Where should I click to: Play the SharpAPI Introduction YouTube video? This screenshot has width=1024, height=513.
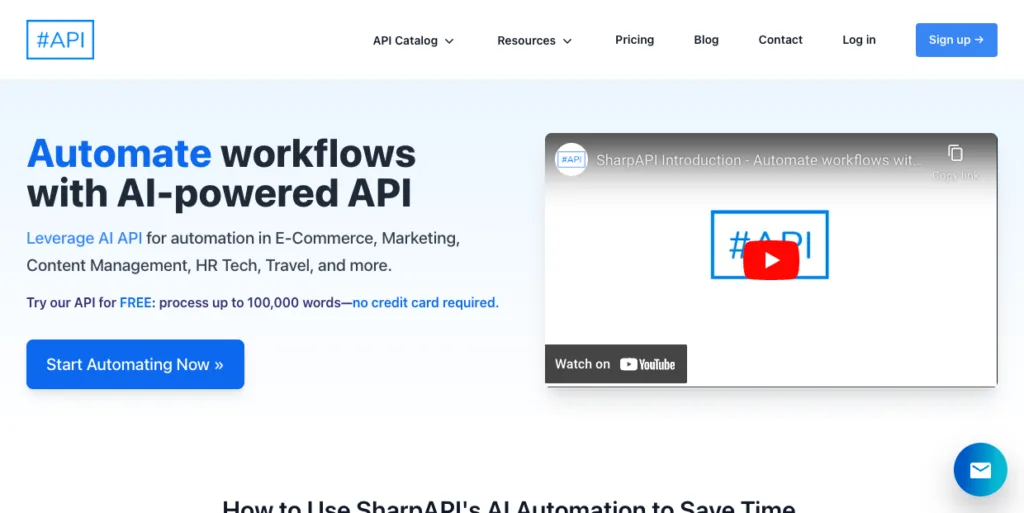pyautogui.click(x=771, y=260)
